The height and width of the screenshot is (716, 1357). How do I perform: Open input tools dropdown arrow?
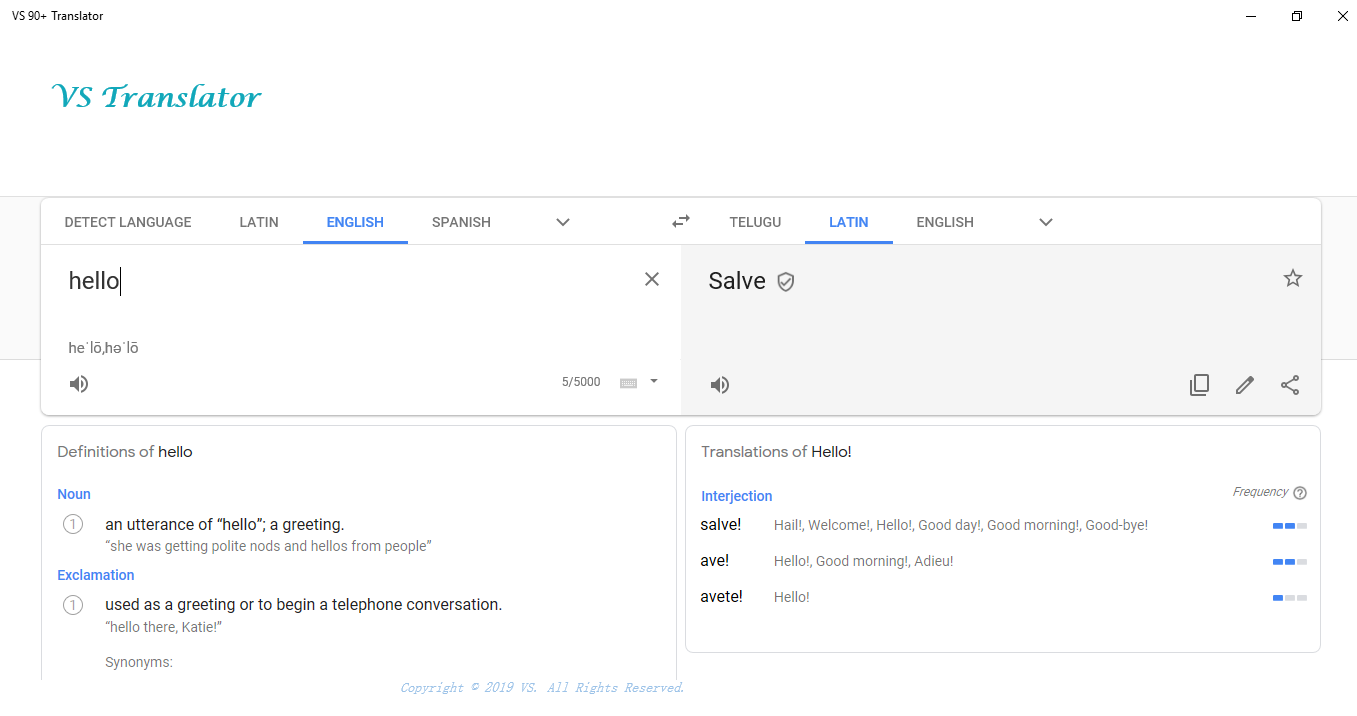pyautogui.click(x=654, y=381)
